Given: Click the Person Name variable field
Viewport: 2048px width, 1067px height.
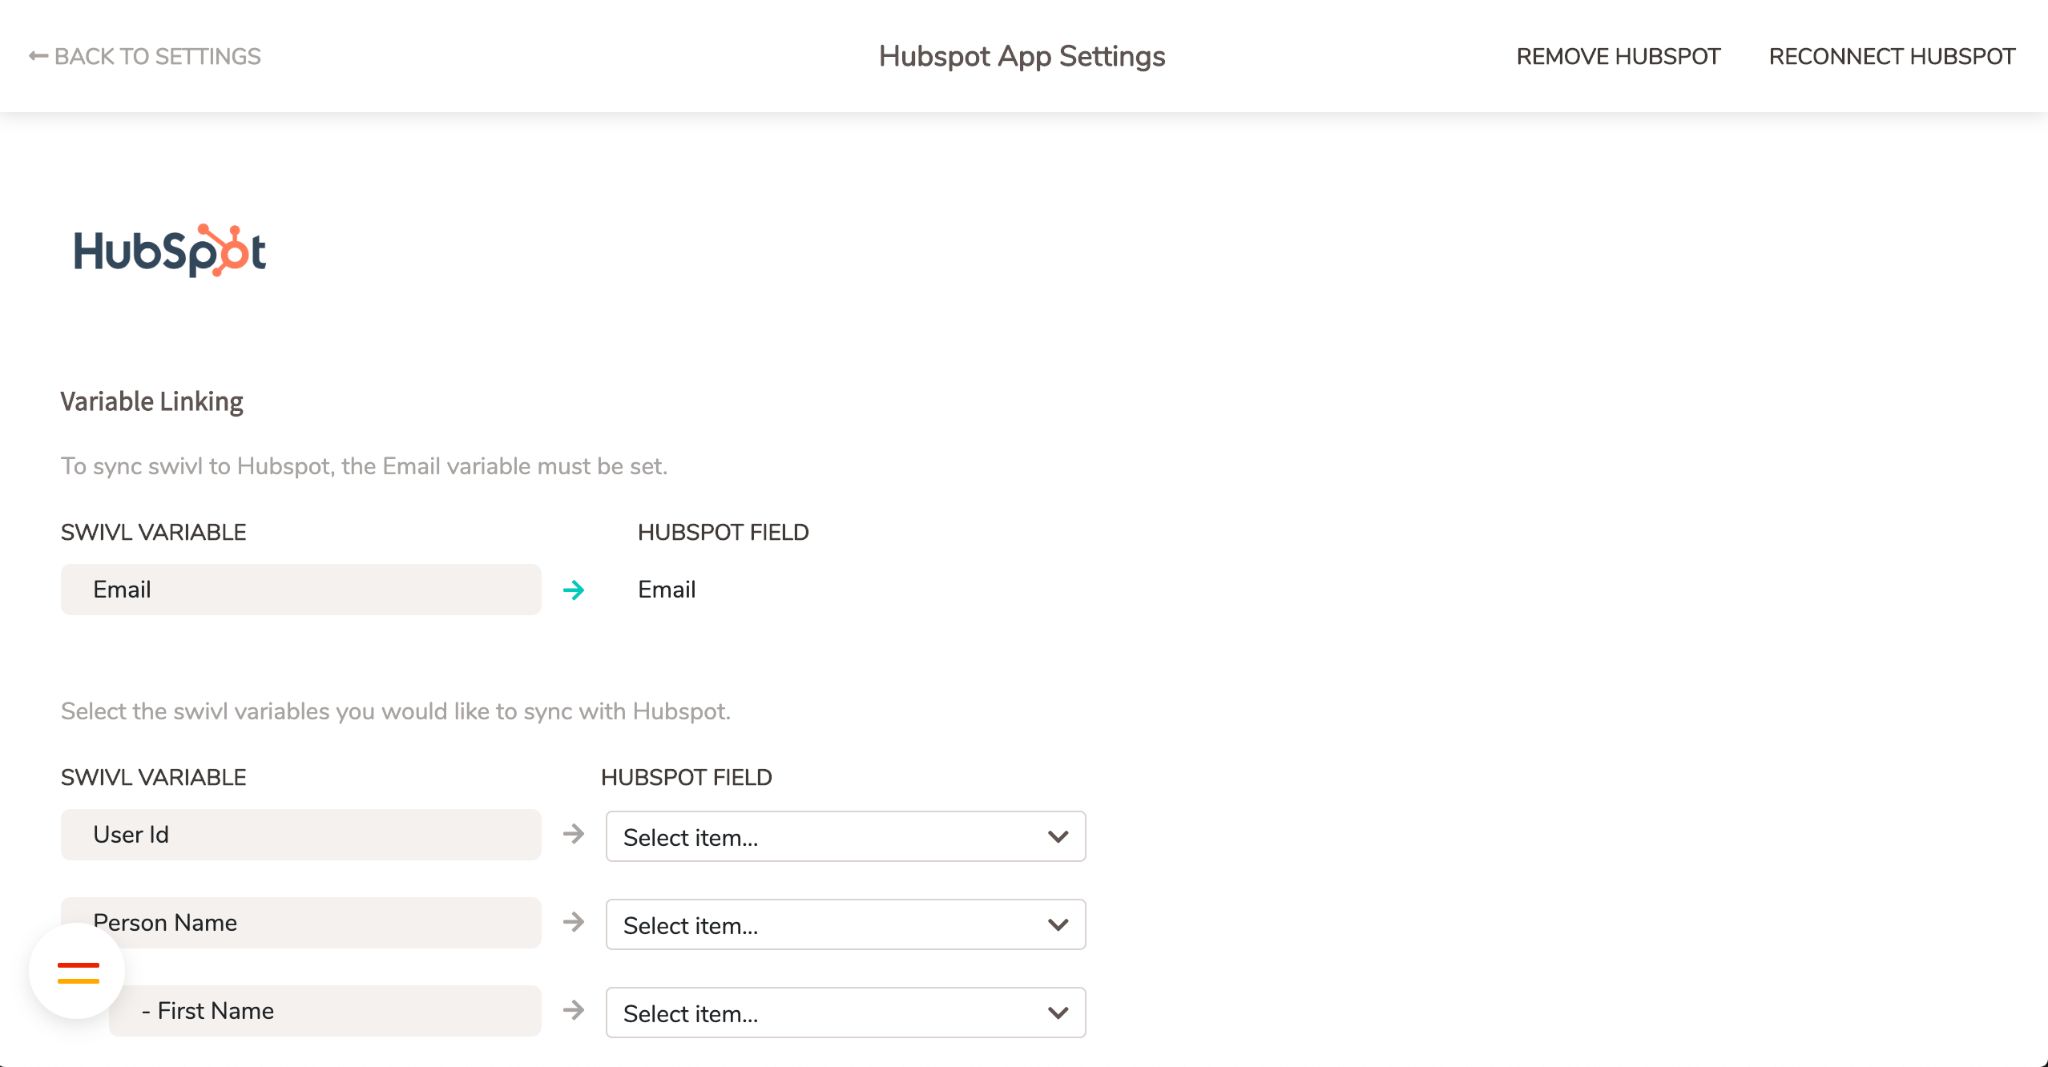Looking at the screenshot, I should pyautogui.click(x=300, y=923).
